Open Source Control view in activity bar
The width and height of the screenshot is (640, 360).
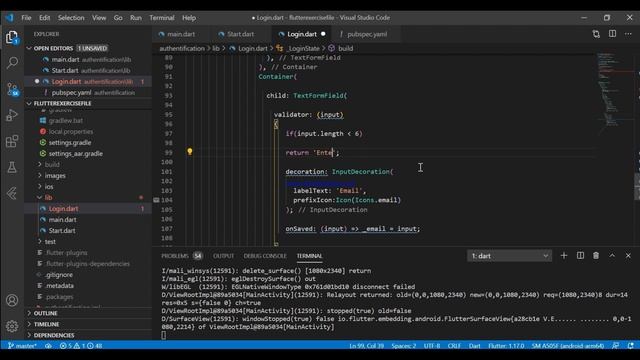12,89
